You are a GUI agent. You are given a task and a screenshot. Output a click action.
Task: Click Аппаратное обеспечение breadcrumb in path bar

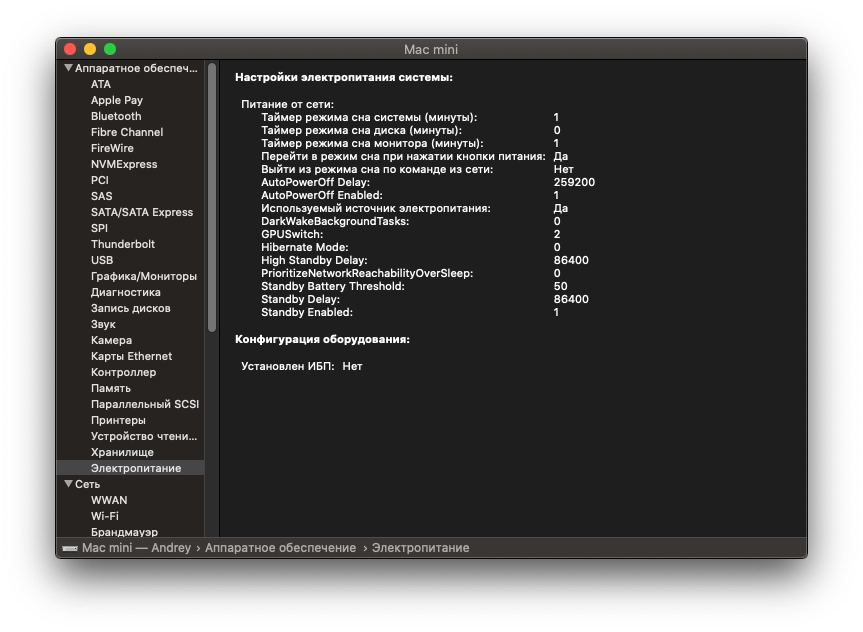[x=280, y=548]
